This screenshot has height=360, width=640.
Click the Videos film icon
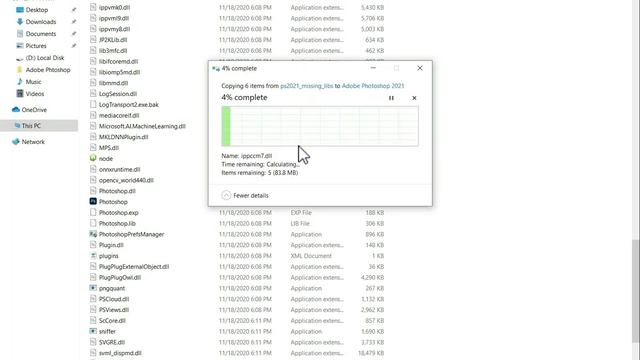20,94
